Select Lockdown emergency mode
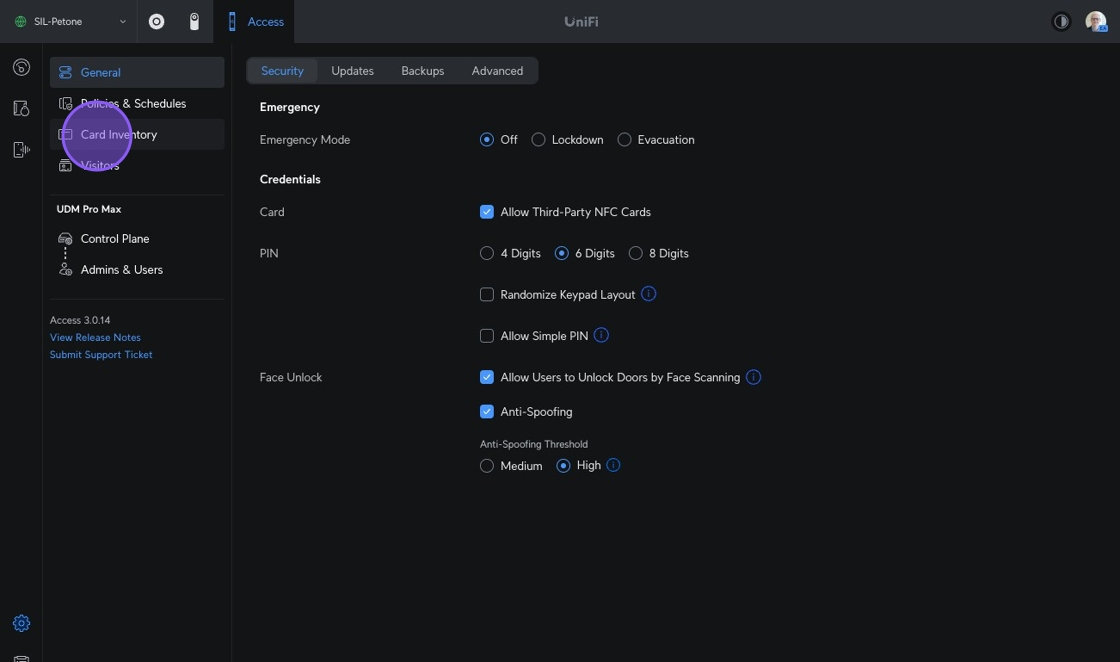This screenshot has width=1120, height=662. 539,140
